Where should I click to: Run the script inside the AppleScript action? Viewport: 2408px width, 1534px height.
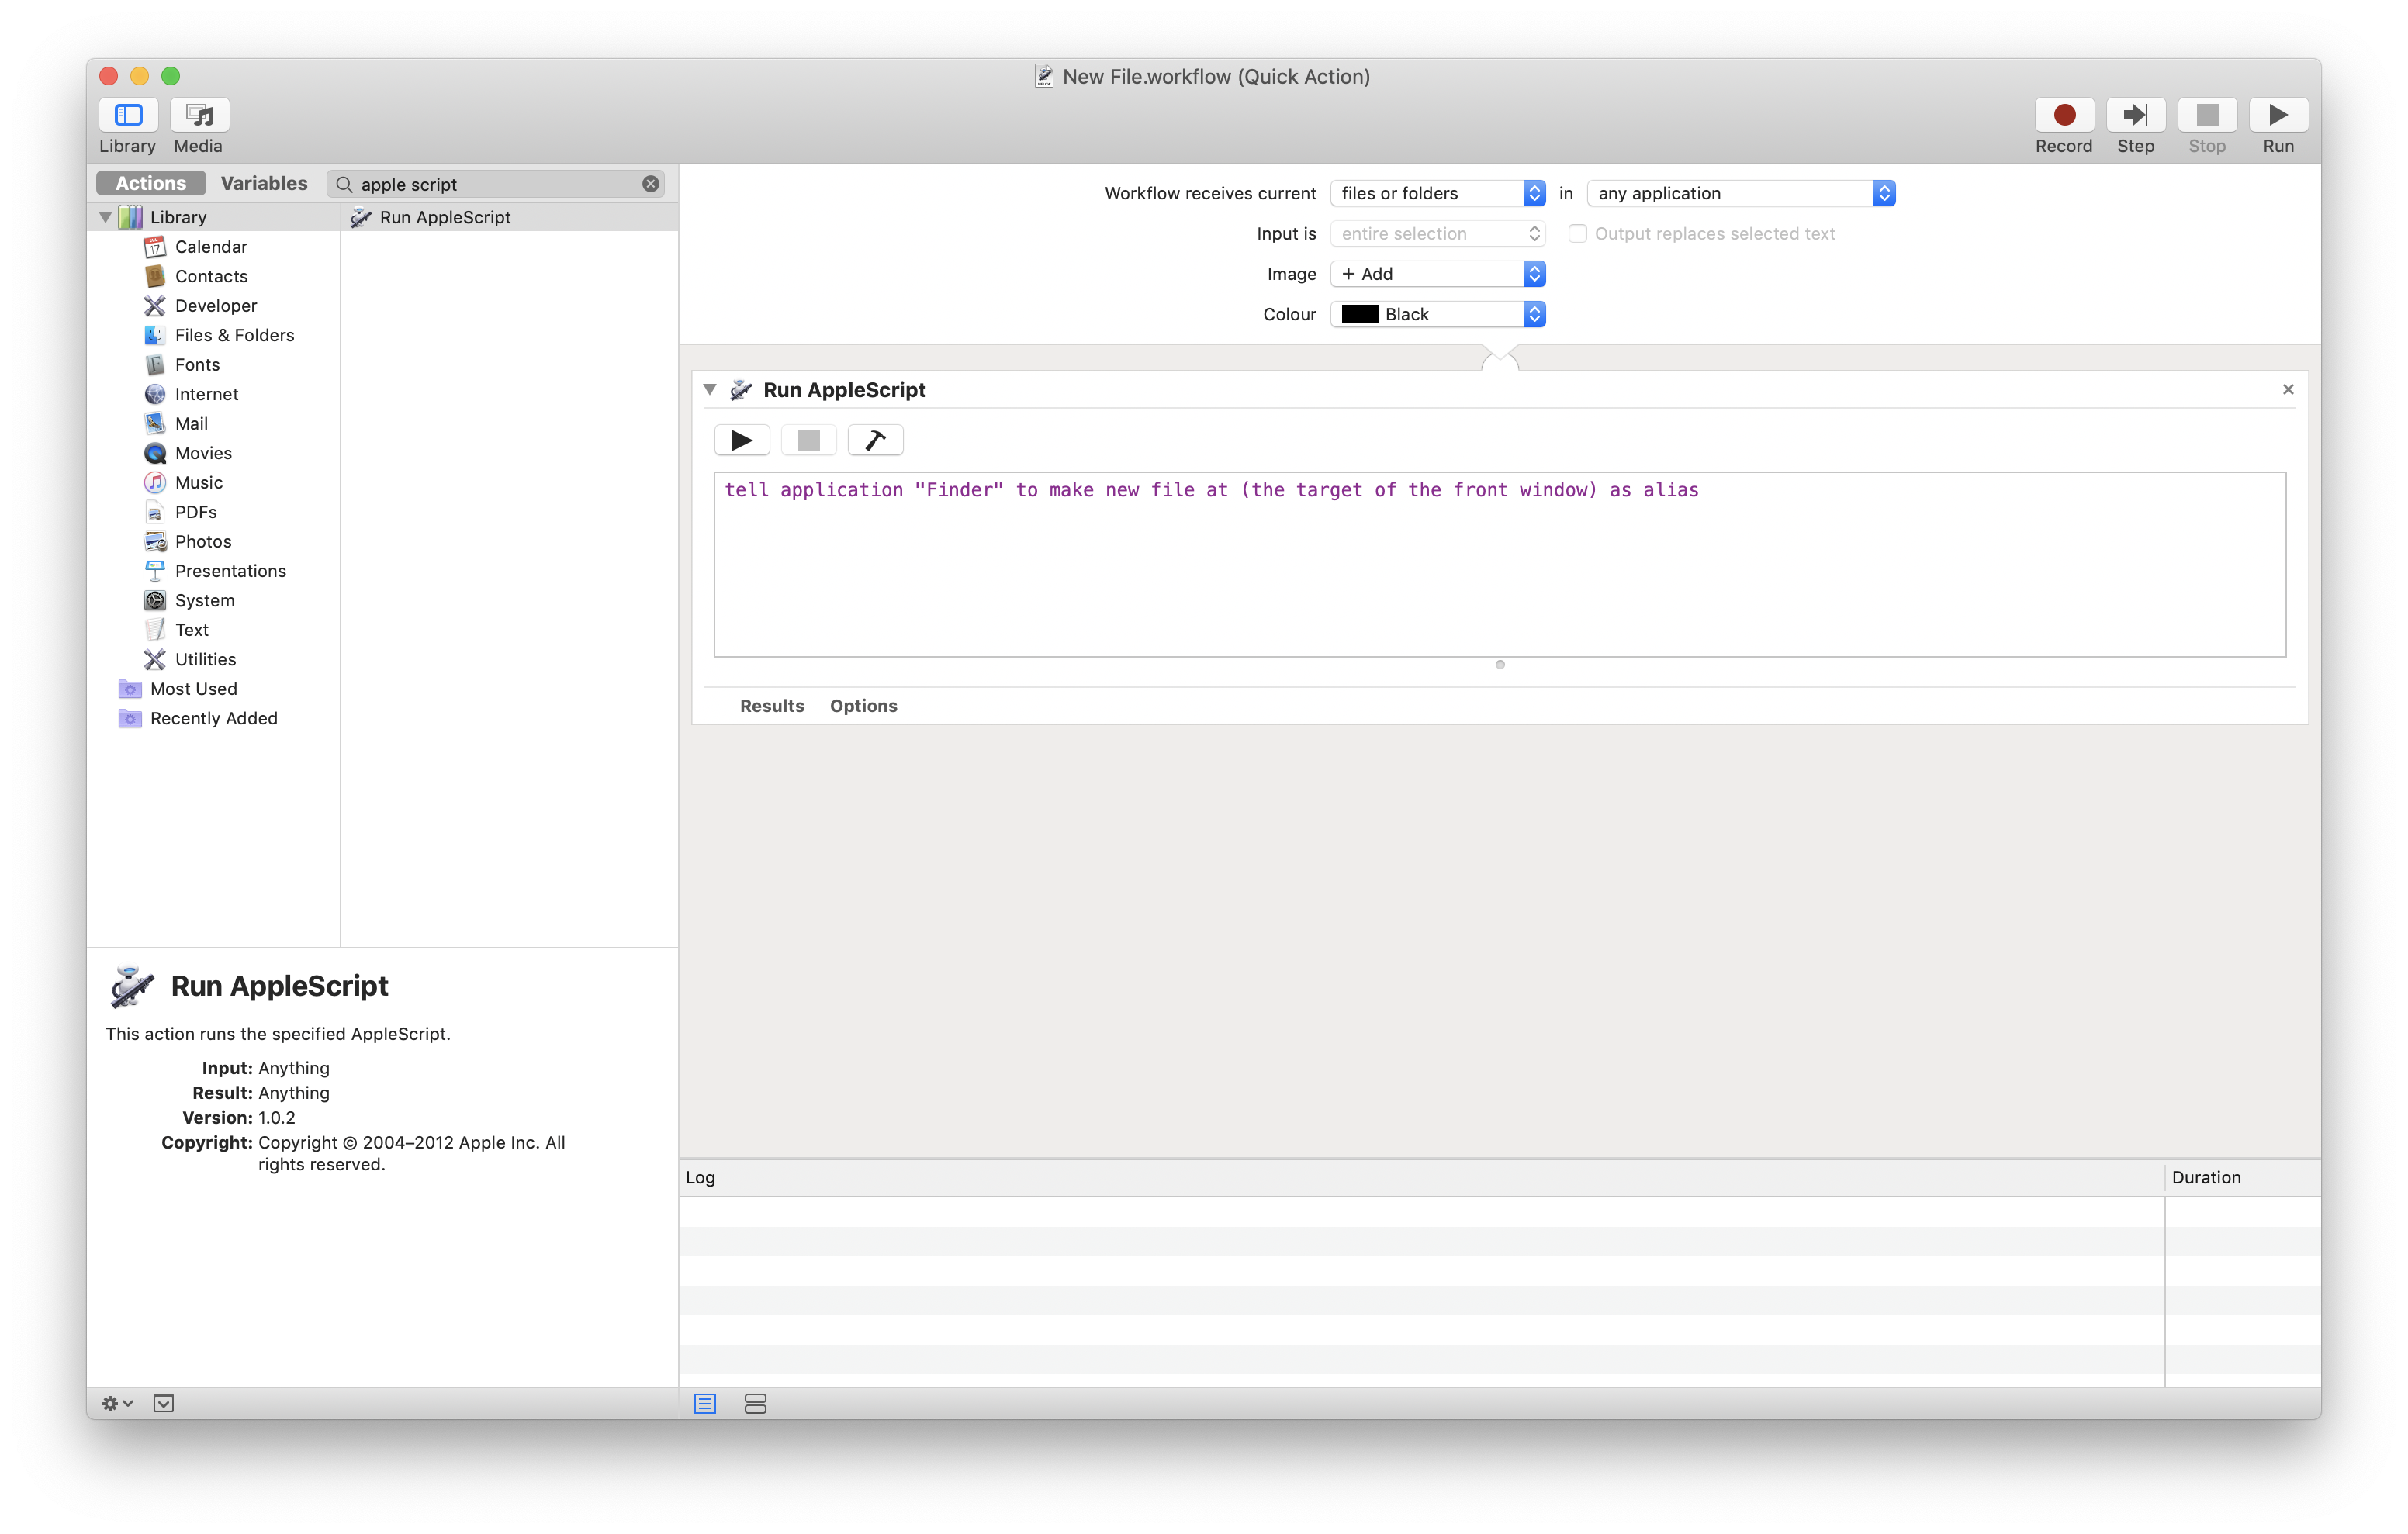(741, 440)
